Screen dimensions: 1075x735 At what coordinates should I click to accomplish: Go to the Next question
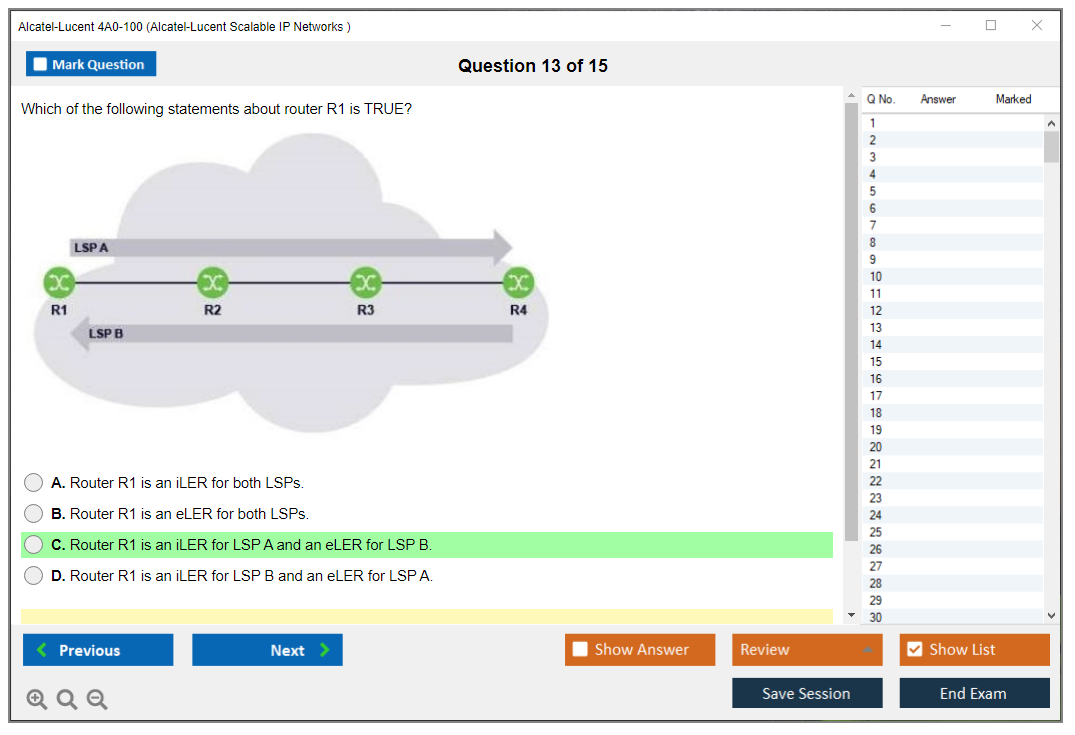click(x=267, y=650)
